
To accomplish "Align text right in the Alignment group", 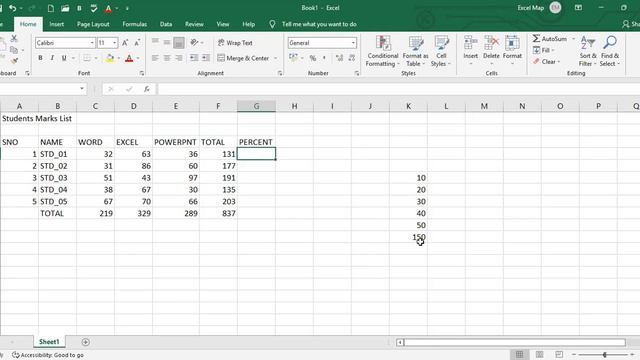I will [x=179, y=58].
